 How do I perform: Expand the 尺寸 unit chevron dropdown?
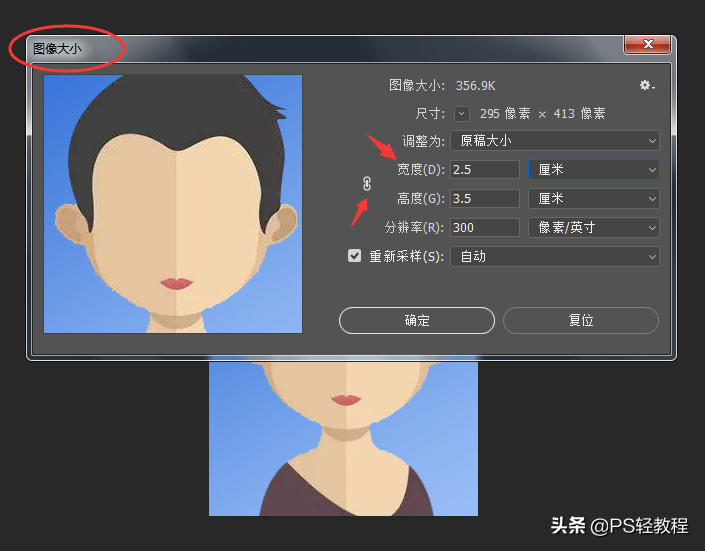pos(461,114)
